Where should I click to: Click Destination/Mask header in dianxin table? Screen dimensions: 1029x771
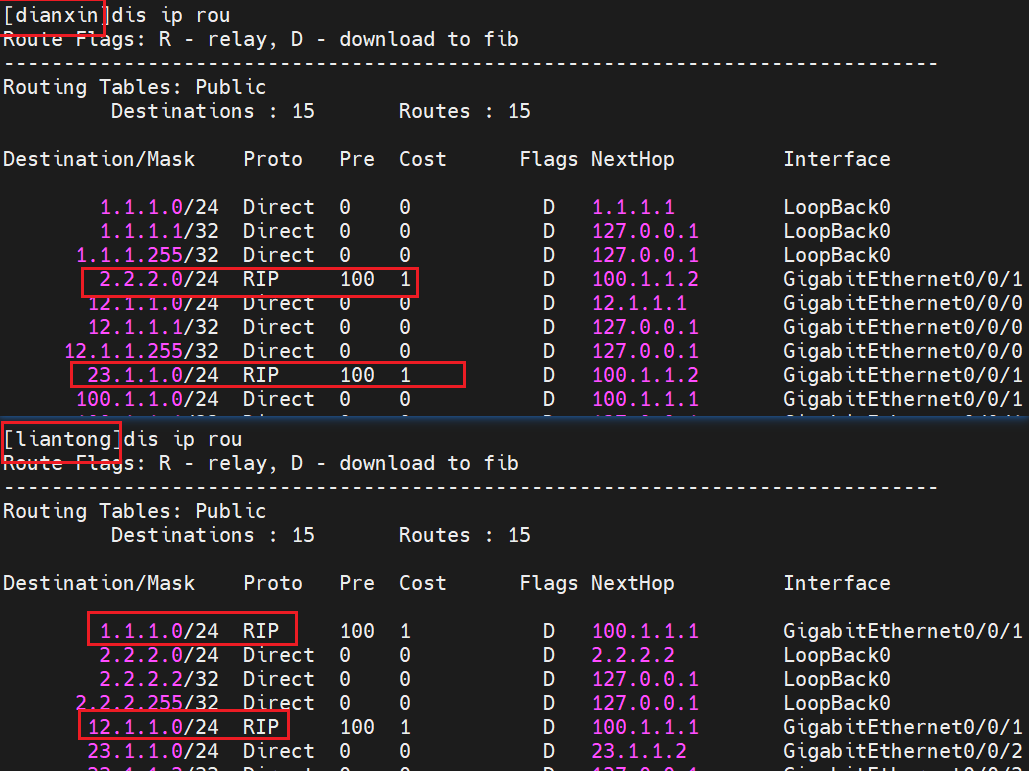click(99, 159)
